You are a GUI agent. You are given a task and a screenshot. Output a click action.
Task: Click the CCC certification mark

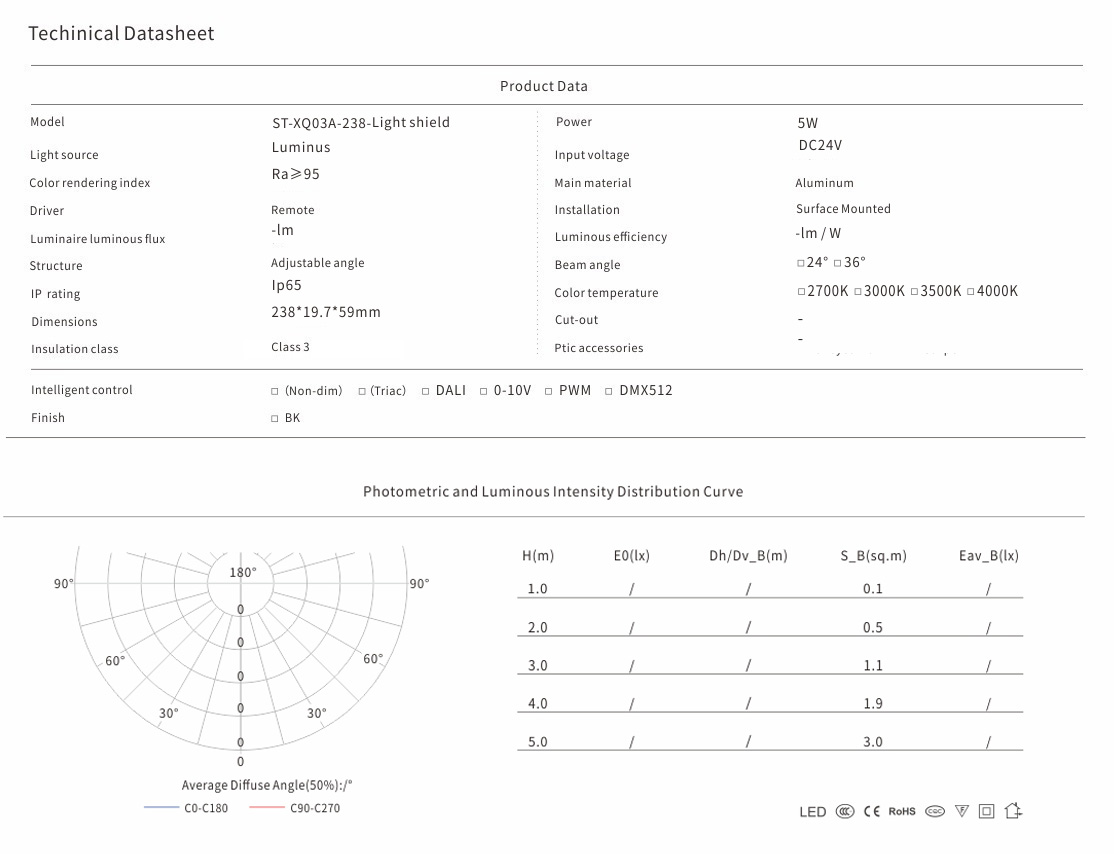(845, 811)
